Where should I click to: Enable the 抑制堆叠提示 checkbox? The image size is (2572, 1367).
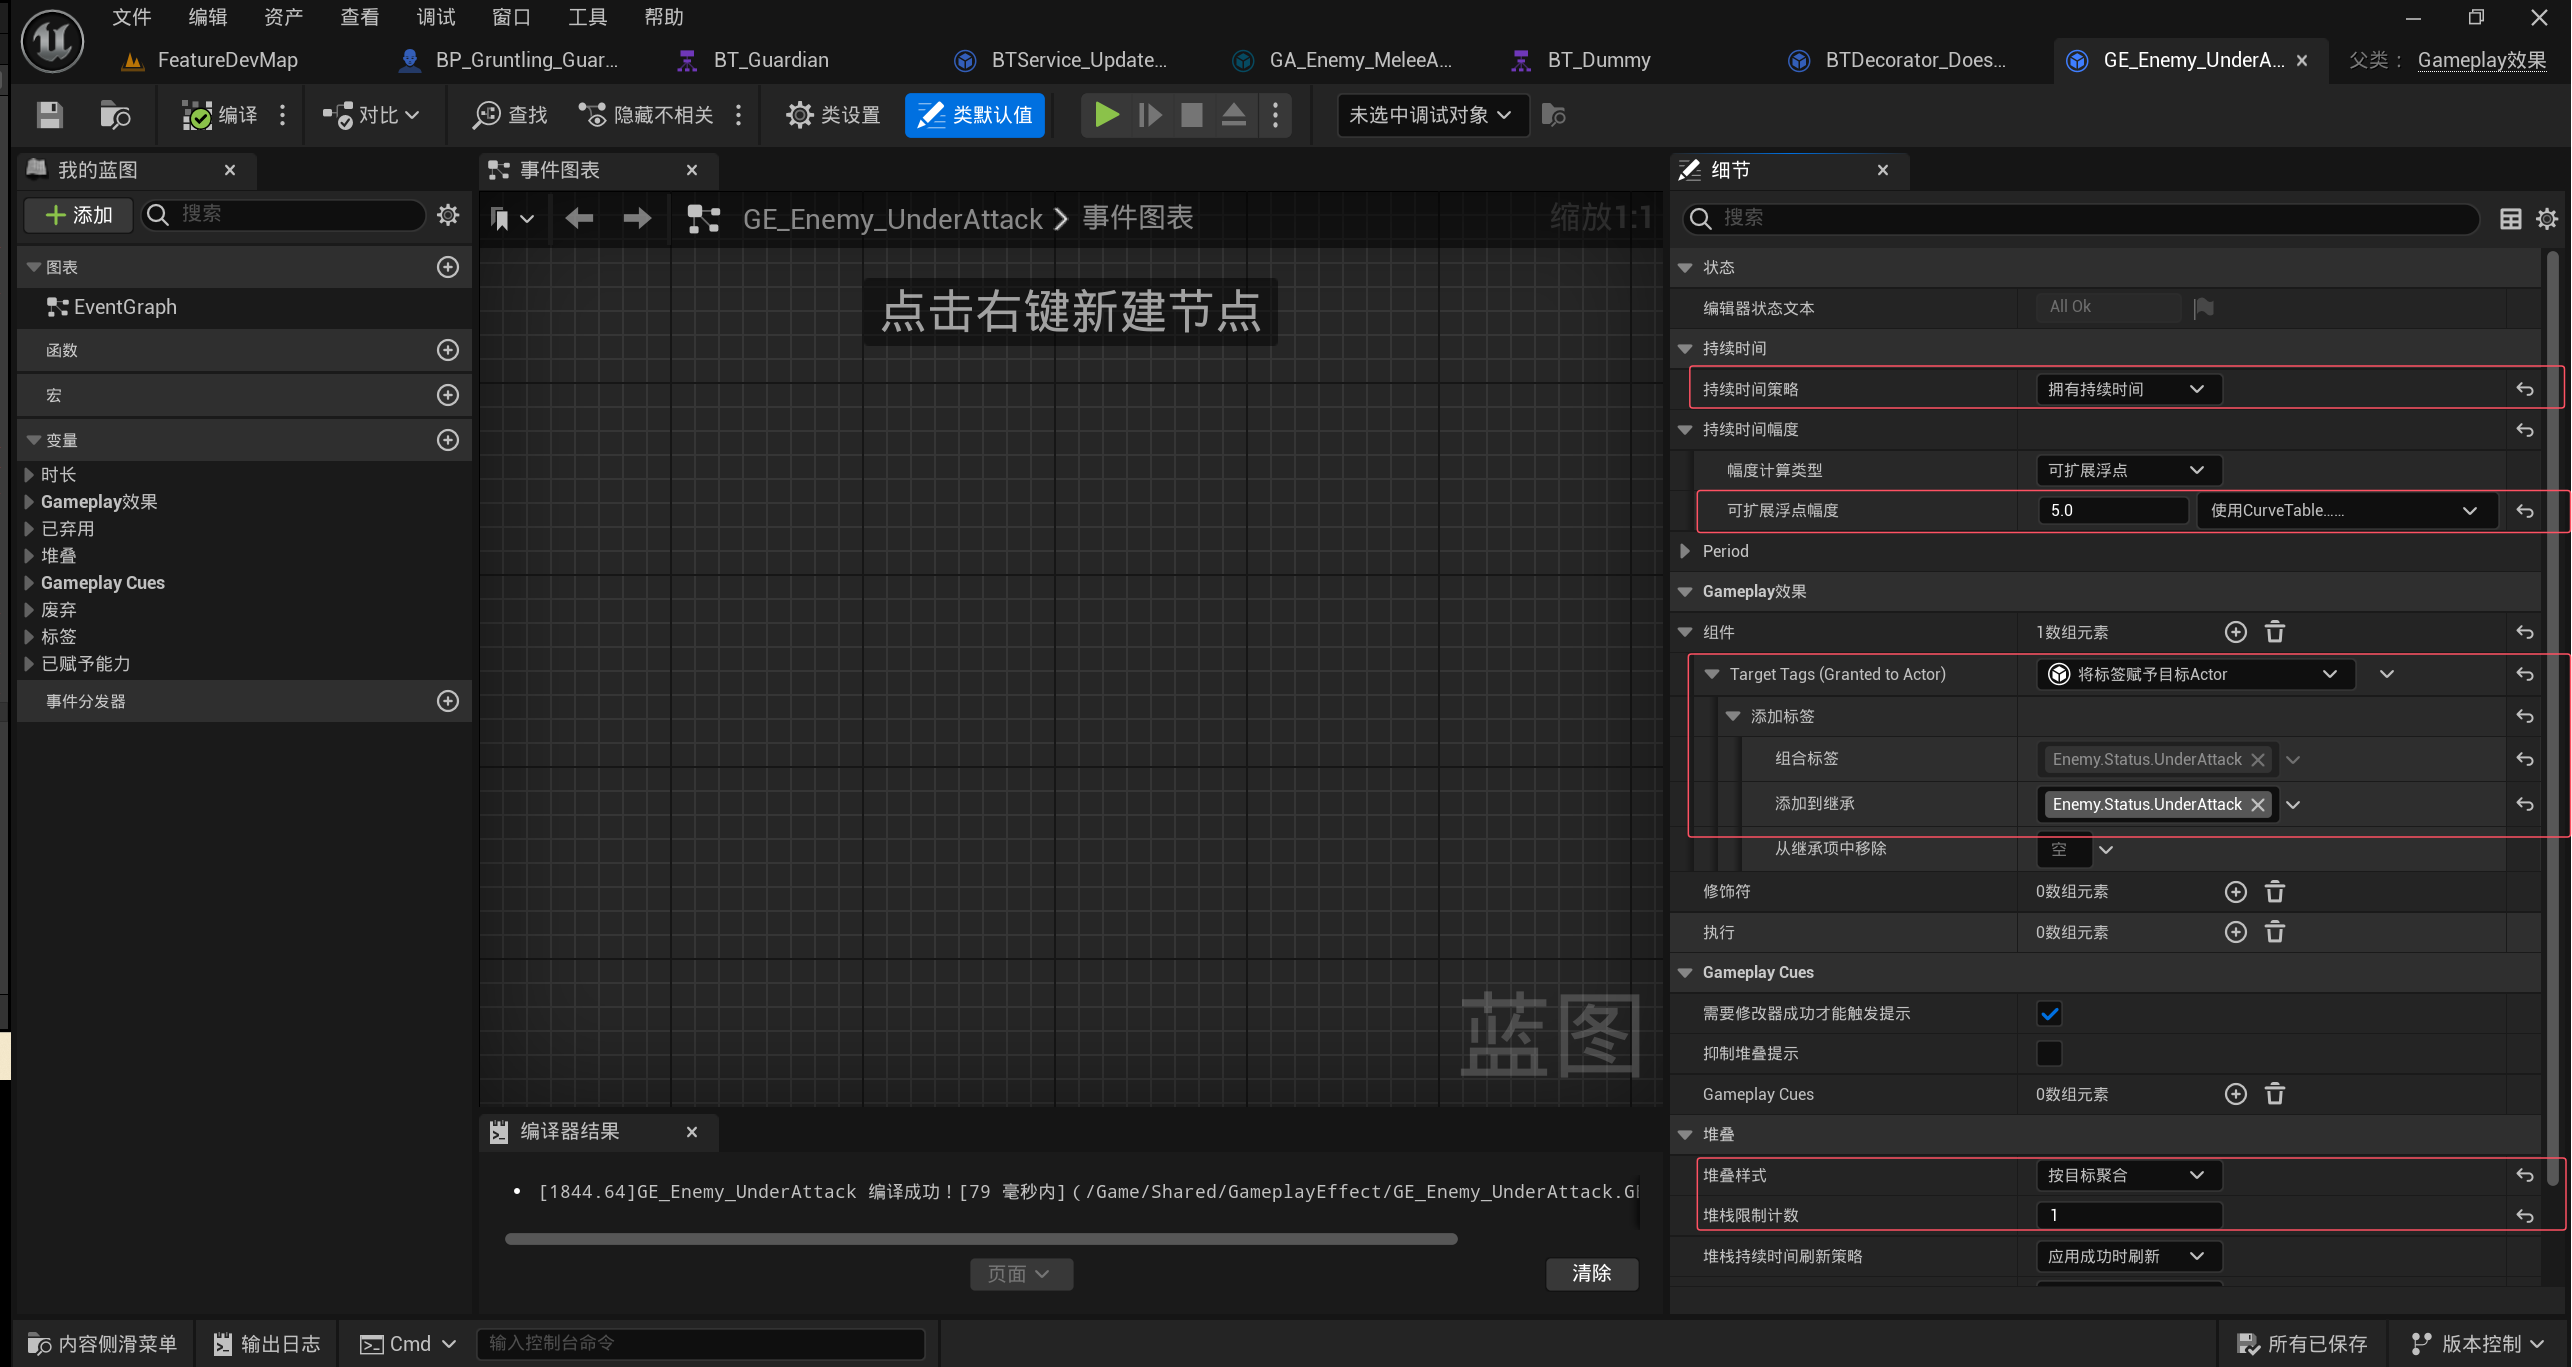point(2049,1053)
